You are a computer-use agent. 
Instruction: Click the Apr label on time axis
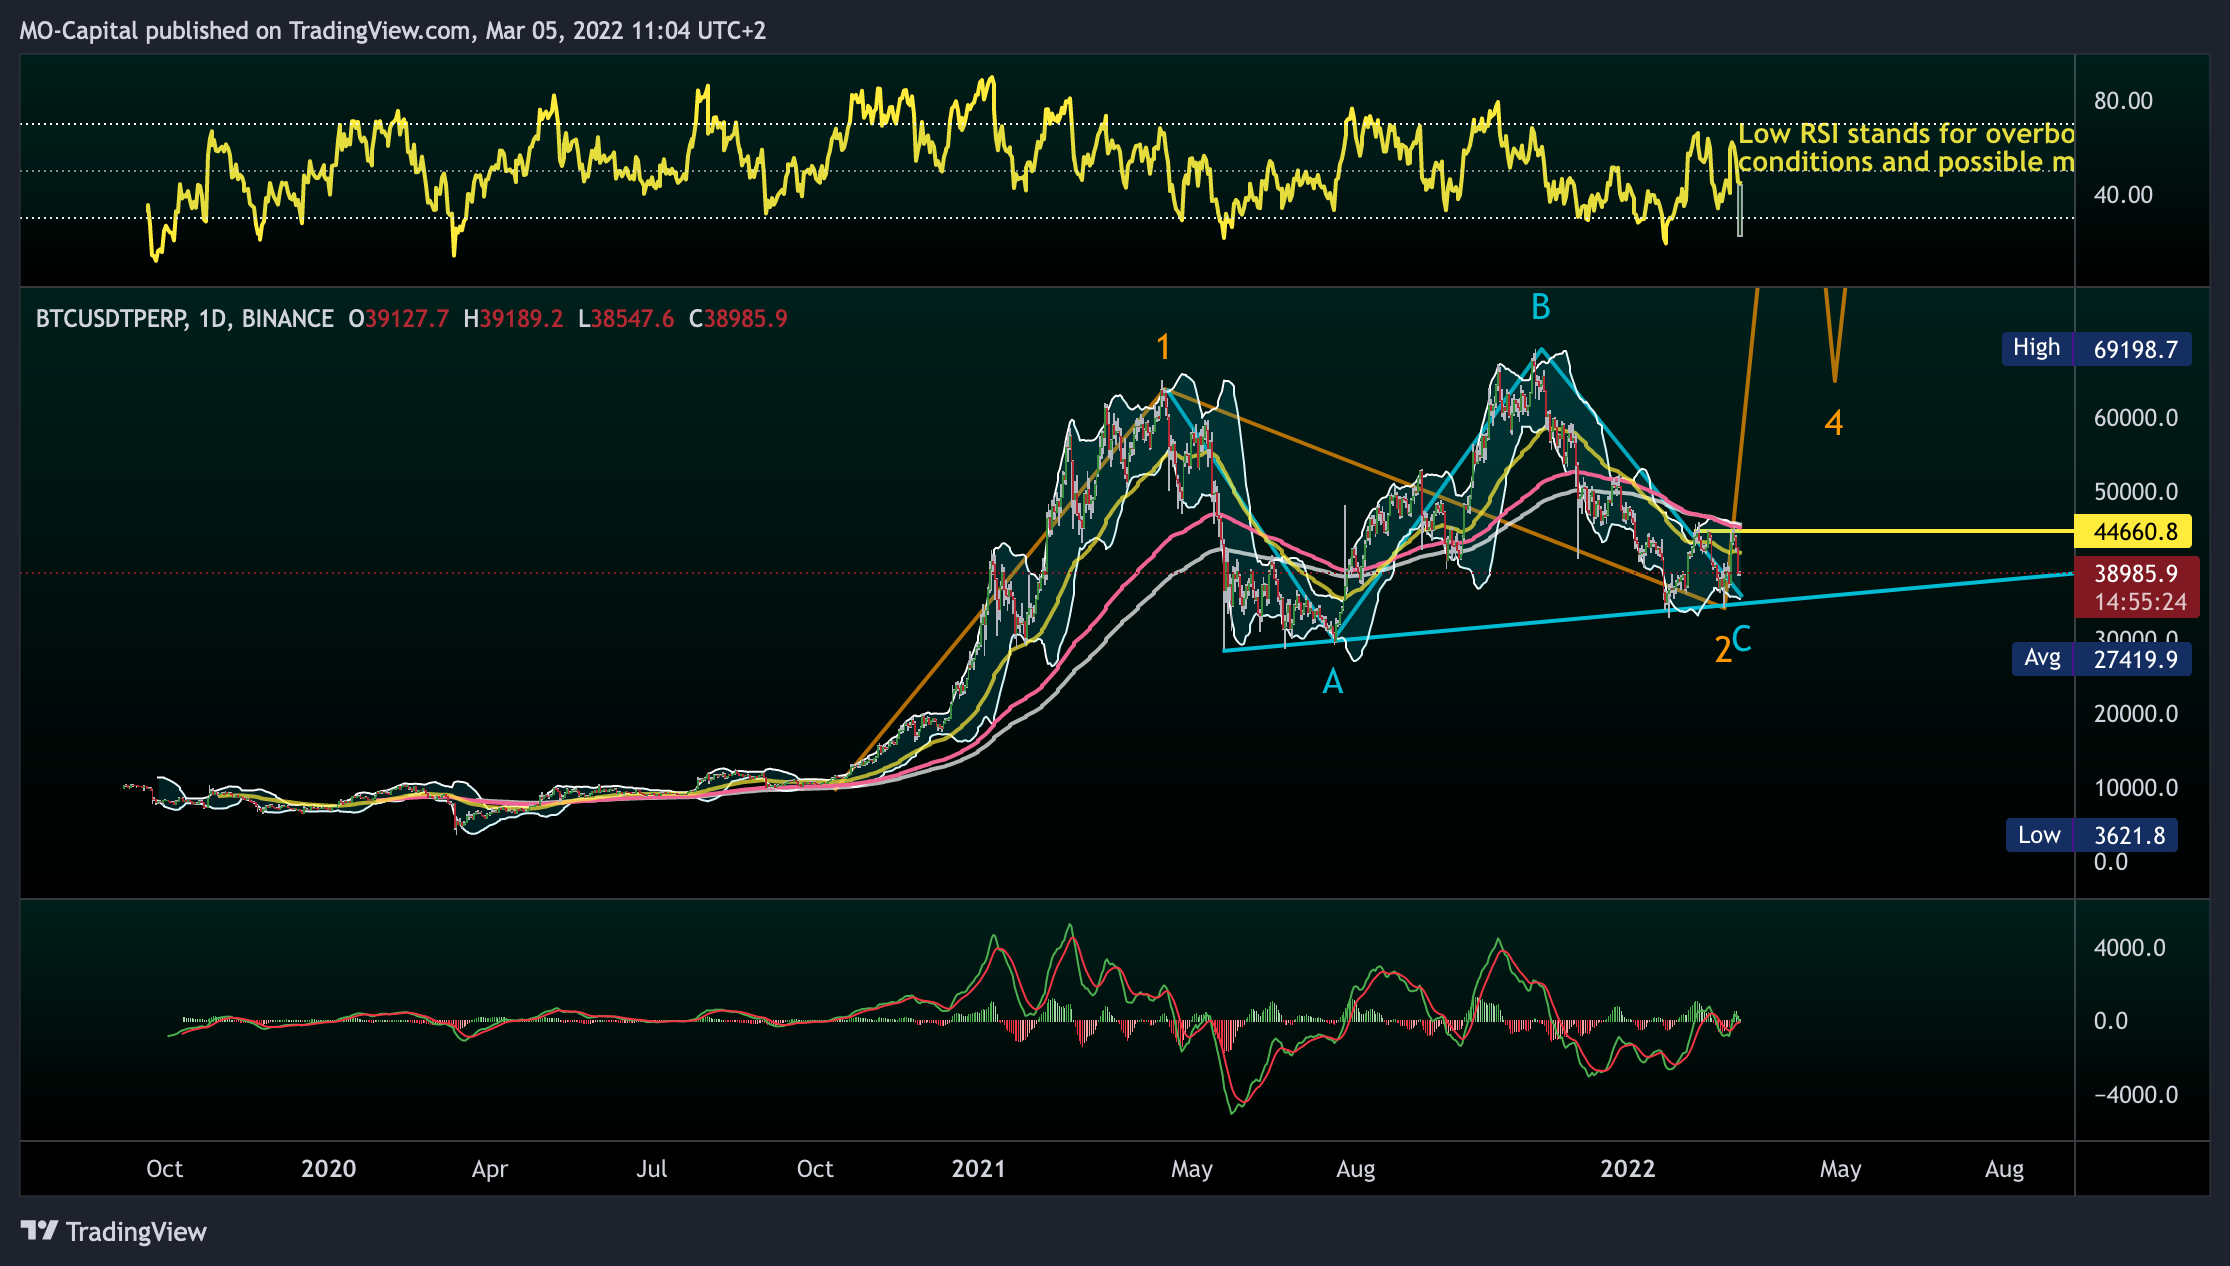click(x=490, y=1169)
